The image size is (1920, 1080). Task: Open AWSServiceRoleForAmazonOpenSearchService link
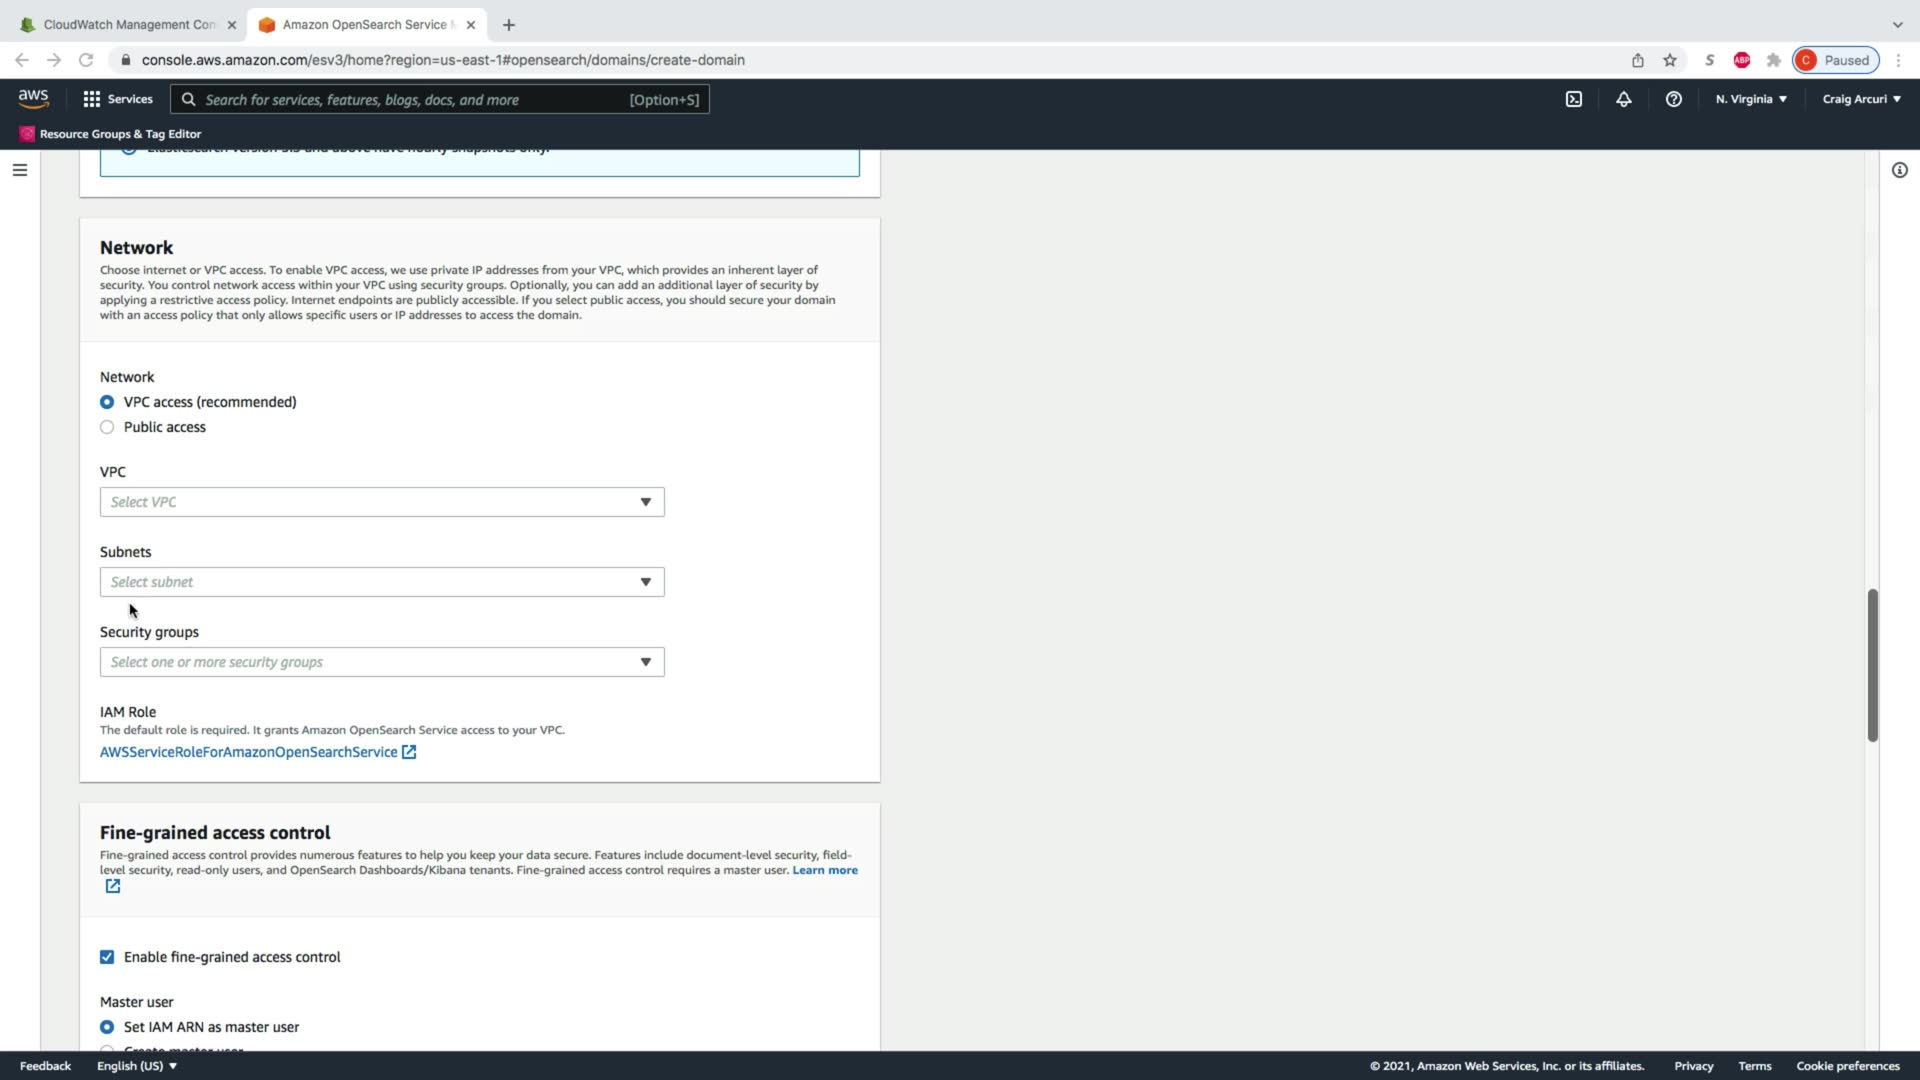[249, 752]
